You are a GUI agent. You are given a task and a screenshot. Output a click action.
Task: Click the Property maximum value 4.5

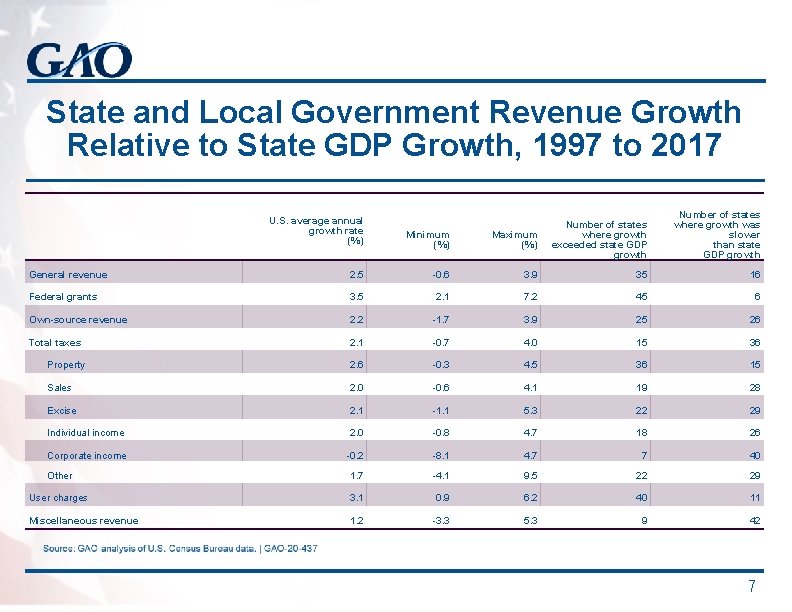click(530, 365)
